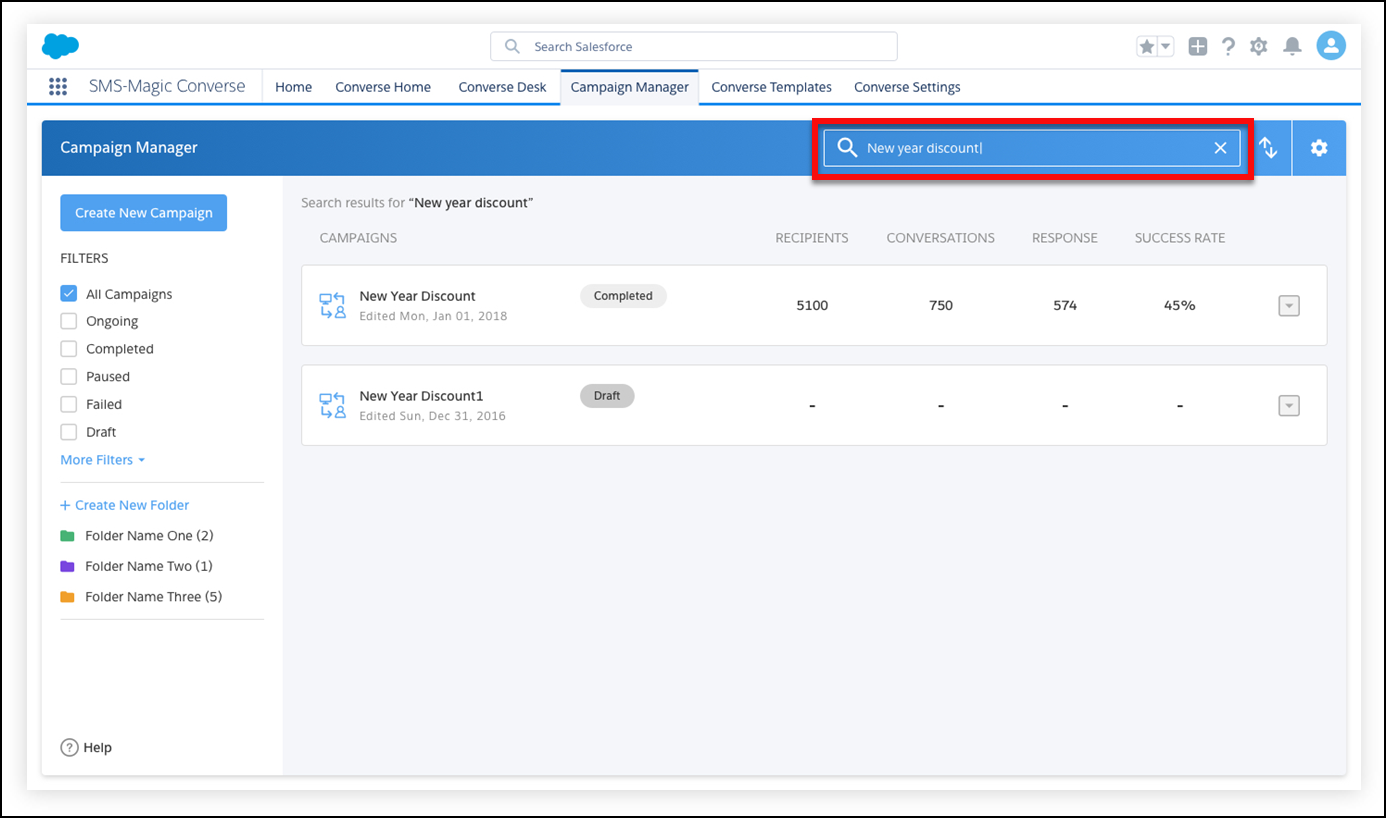Open the Converse Home tab
This screenshot has height=818, width=1386.
click(x=383, y=87)
